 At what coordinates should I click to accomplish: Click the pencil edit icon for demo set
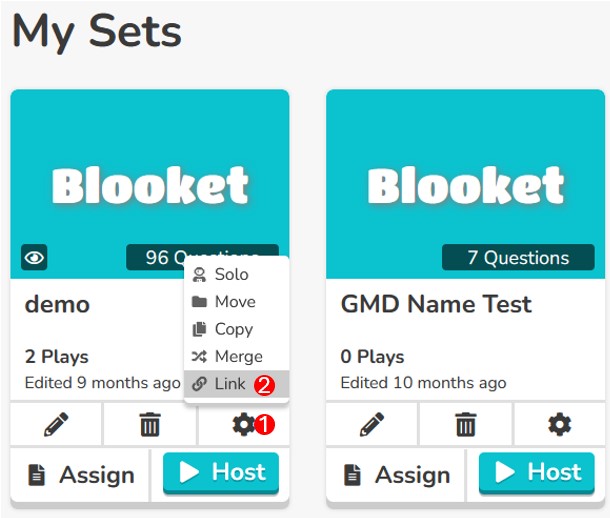click(x=56, y=424)
